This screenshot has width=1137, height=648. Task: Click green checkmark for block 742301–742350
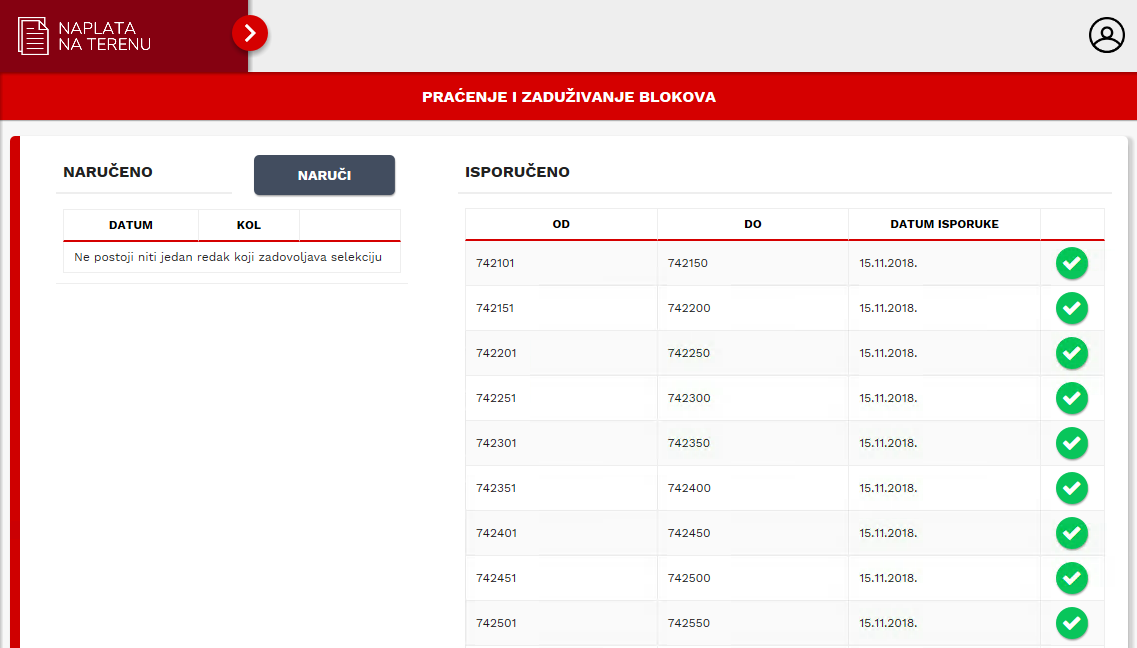point(1072,443)
